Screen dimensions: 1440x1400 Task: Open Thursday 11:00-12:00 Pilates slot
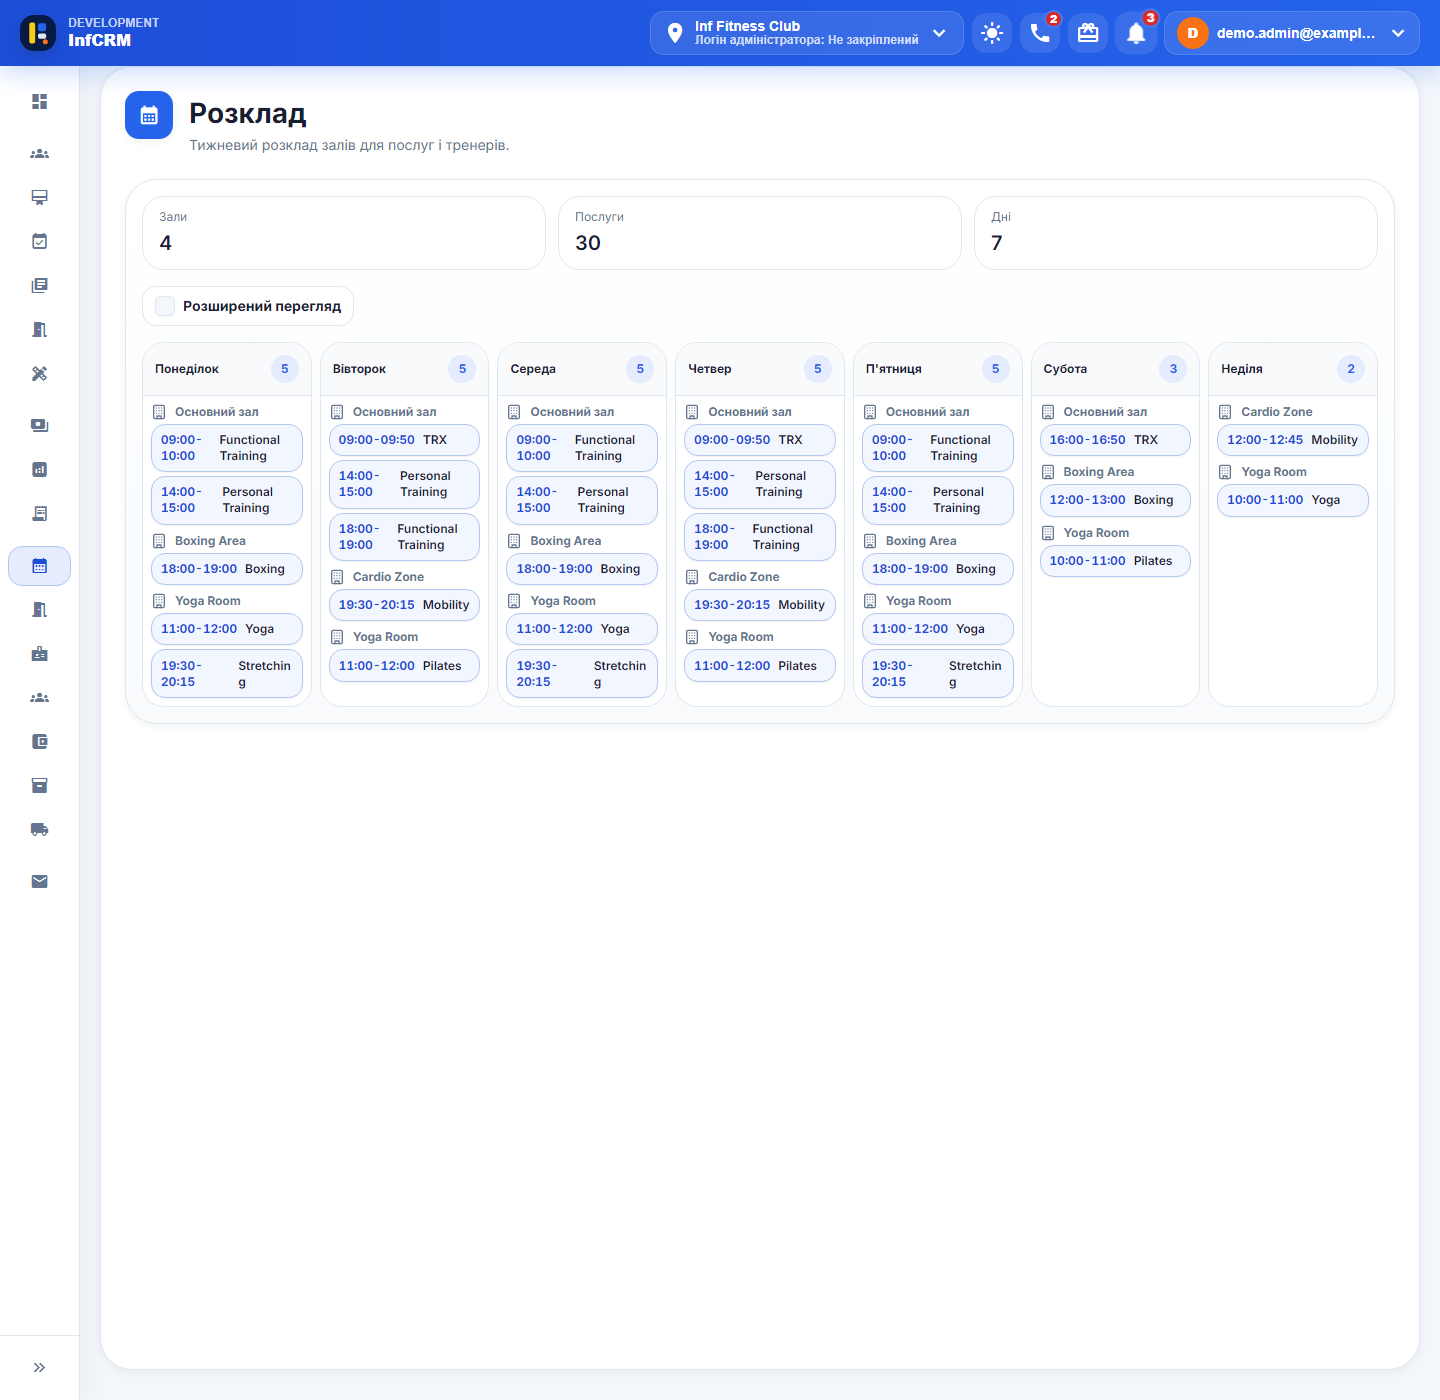tap(760, 666)
